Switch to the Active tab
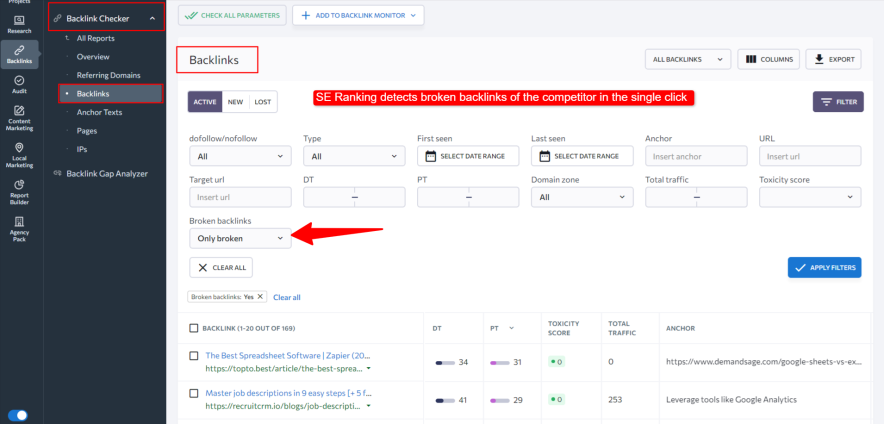 (205, 102)
